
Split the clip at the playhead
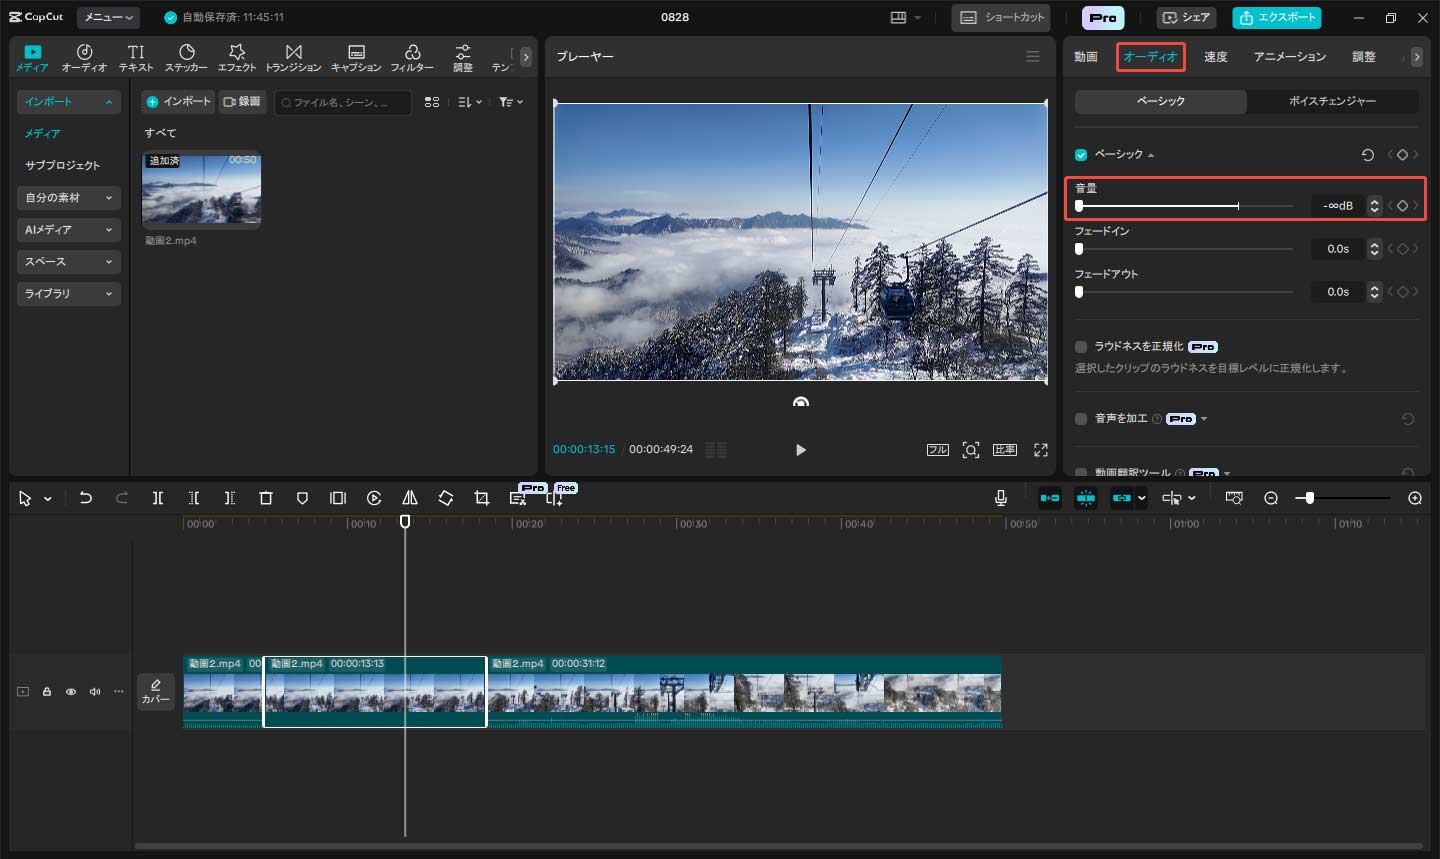pos(157,498)
